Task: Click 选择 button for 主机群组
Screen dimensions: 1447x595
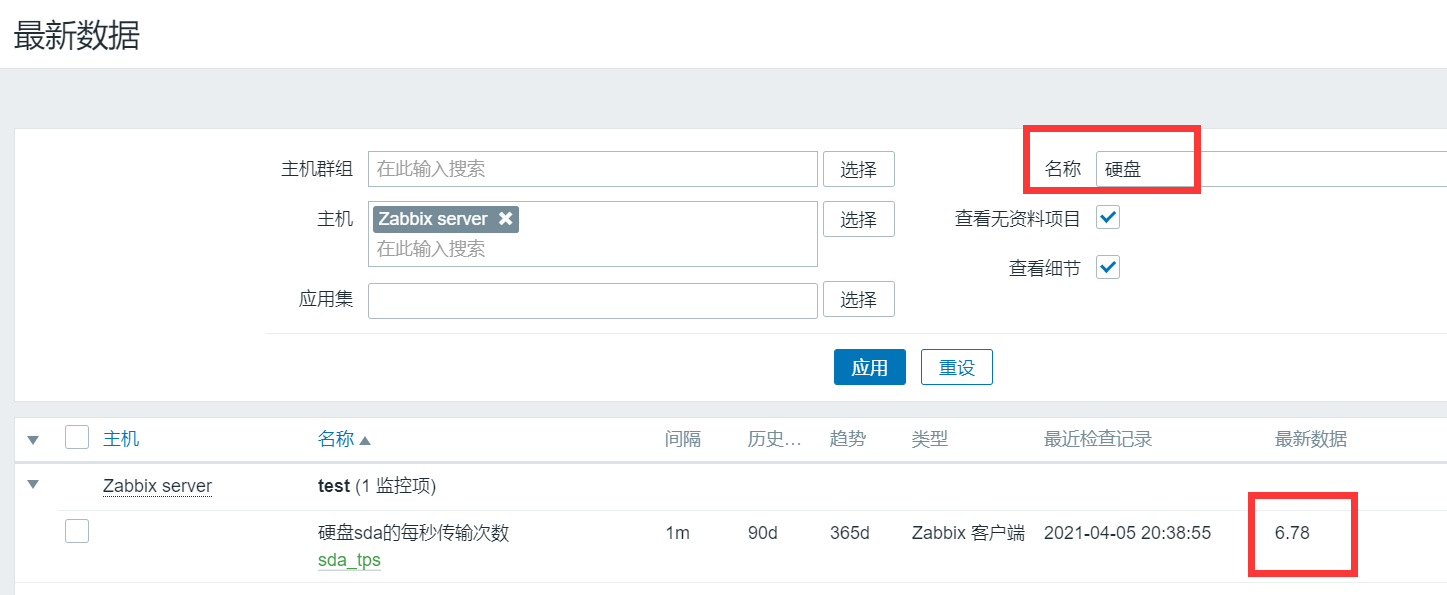Action: (858, 169)
